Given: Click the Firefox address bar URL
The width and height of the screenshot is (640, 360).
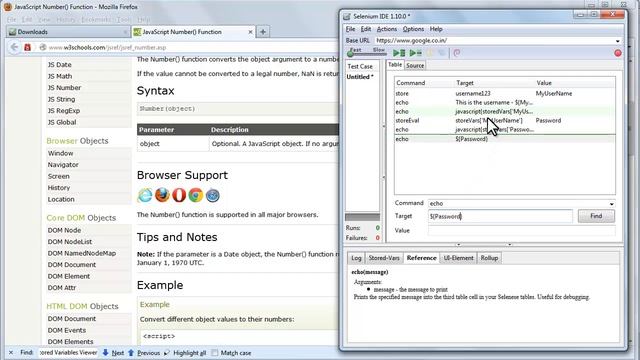Looking at the screenshot, I should coord(107,47).
